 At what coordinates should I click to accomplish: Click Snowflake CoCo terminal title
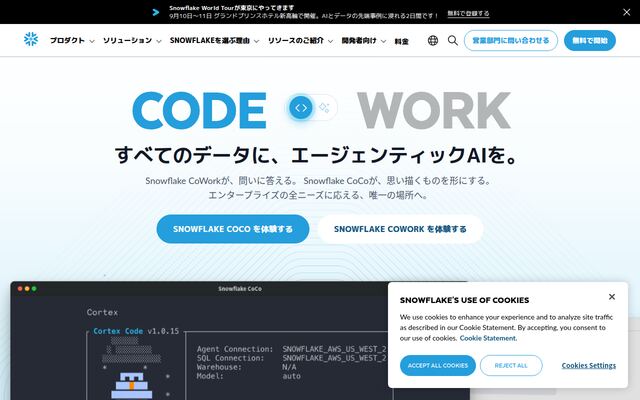(x=240, y=289)
